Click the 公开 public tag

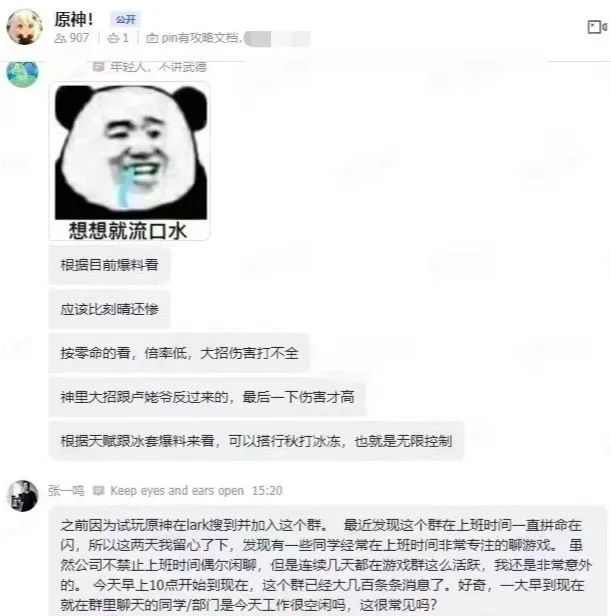(x=125, y=19)
